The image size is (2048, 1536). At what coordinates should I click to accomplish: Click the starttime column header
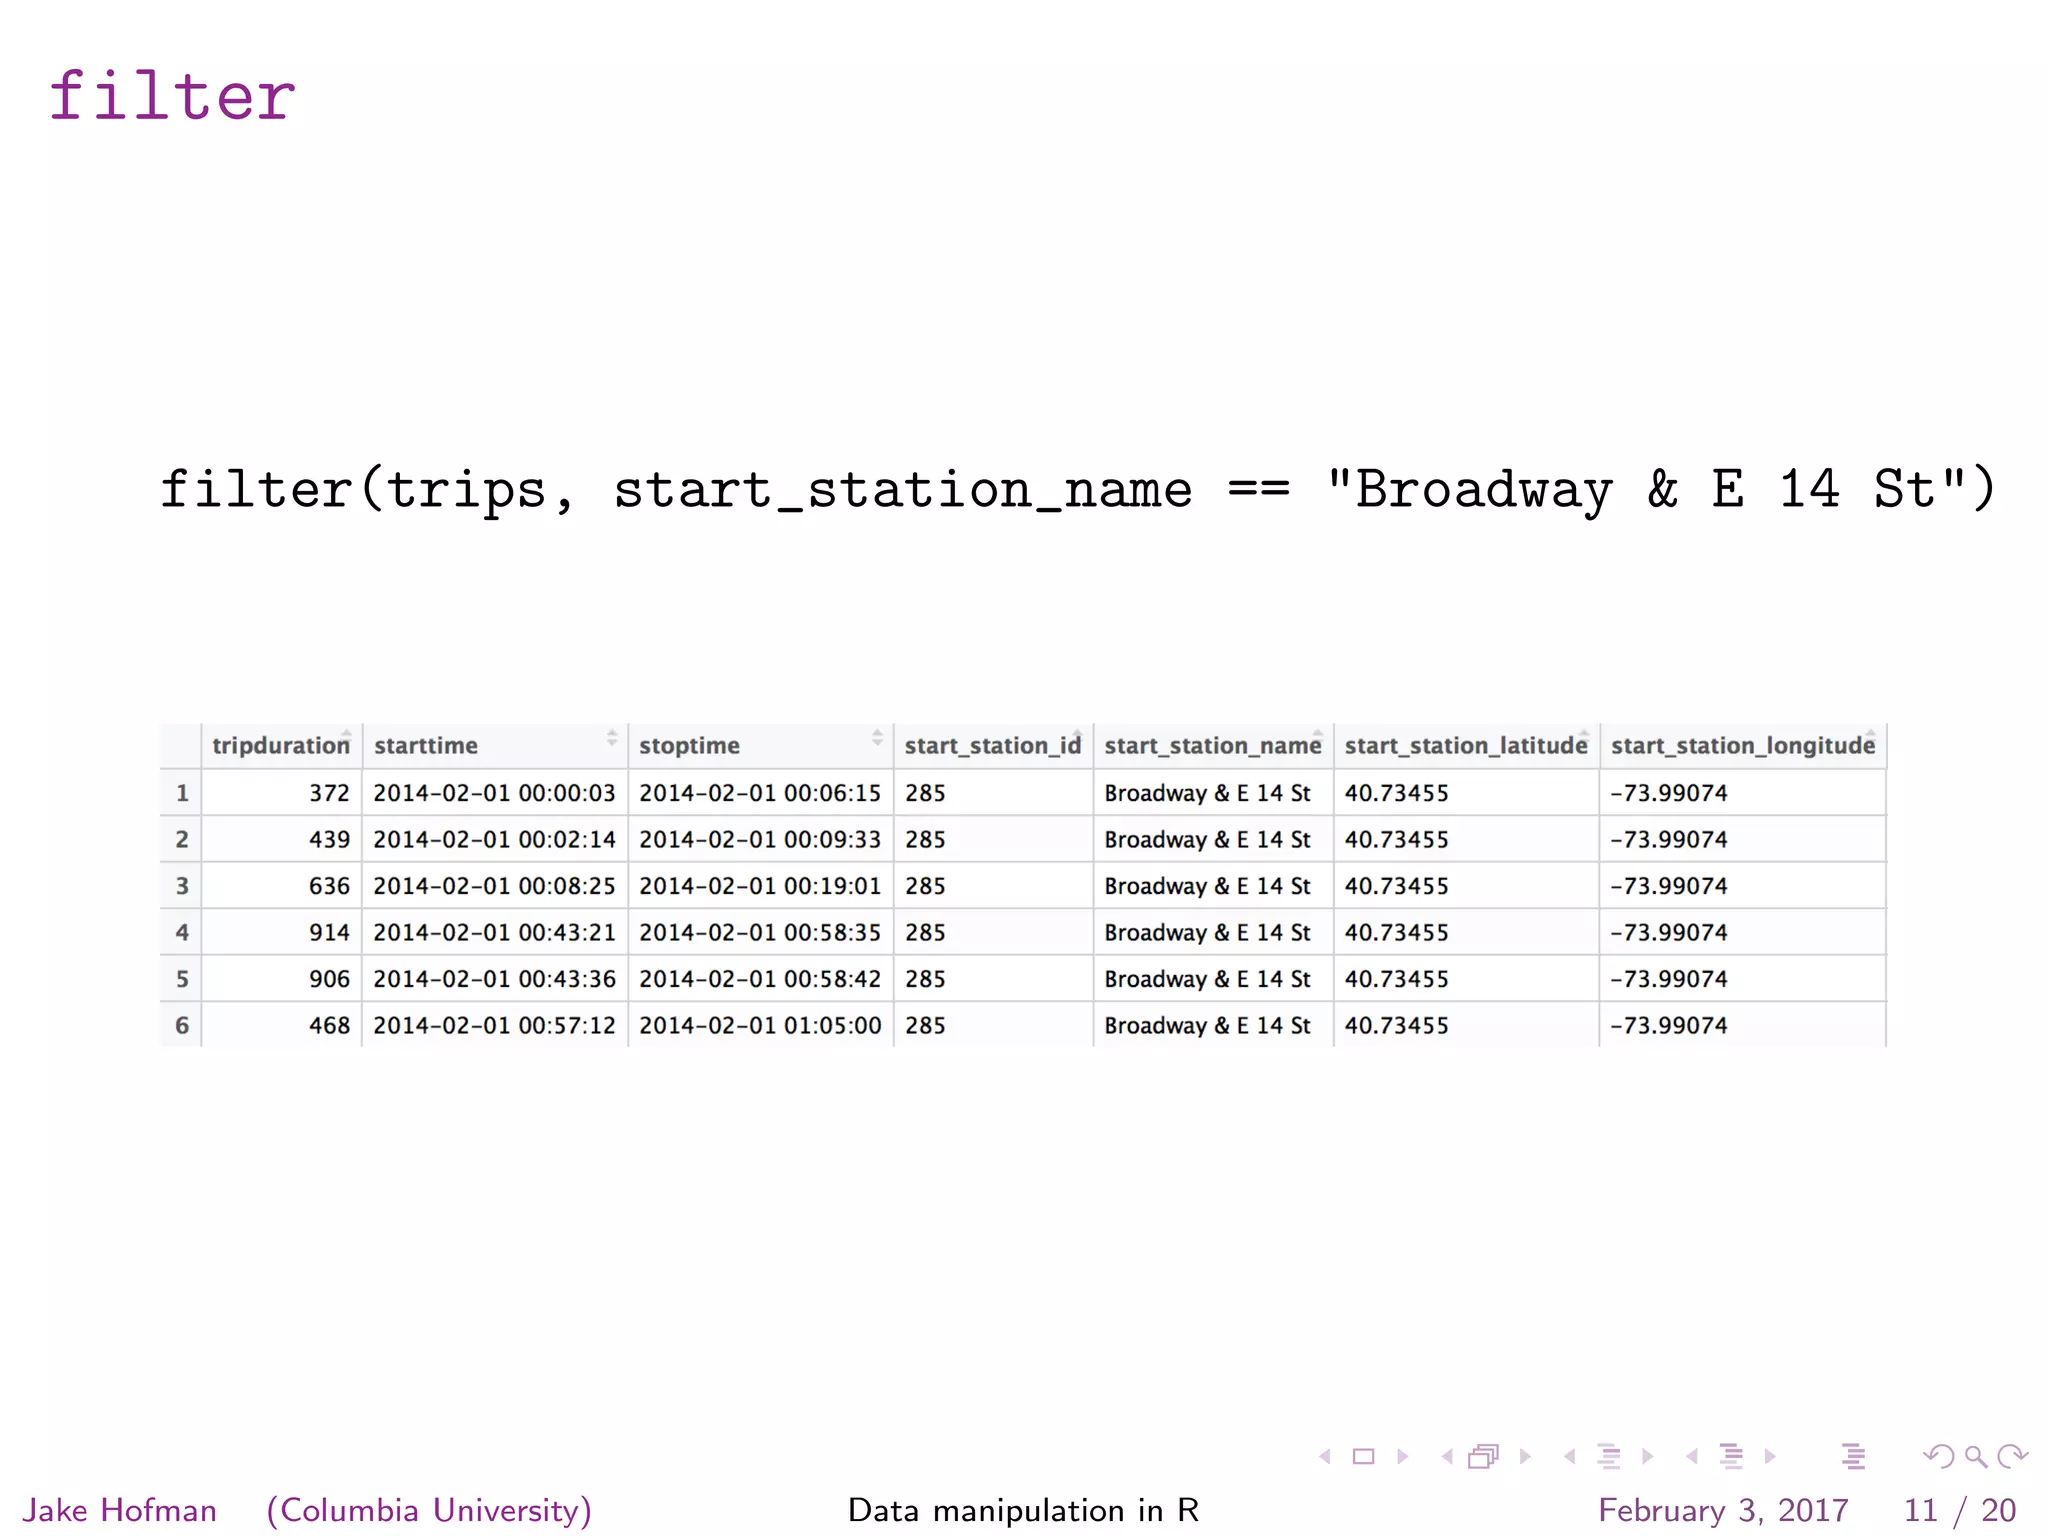tap(495, 746)
